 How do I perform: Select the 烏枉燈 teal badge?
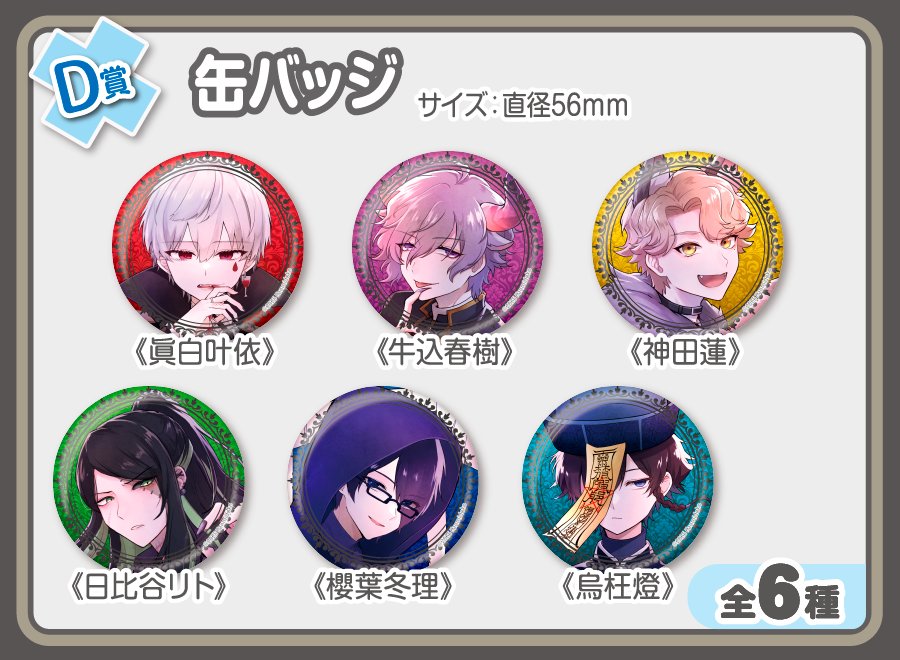pyautogui.click(x=618, y=481)
